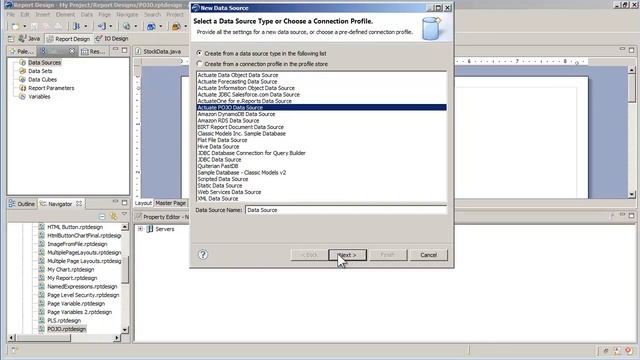Select Web Services Data Source entry
The height and width of the screenshot is (360, 640).
(321, 192)
